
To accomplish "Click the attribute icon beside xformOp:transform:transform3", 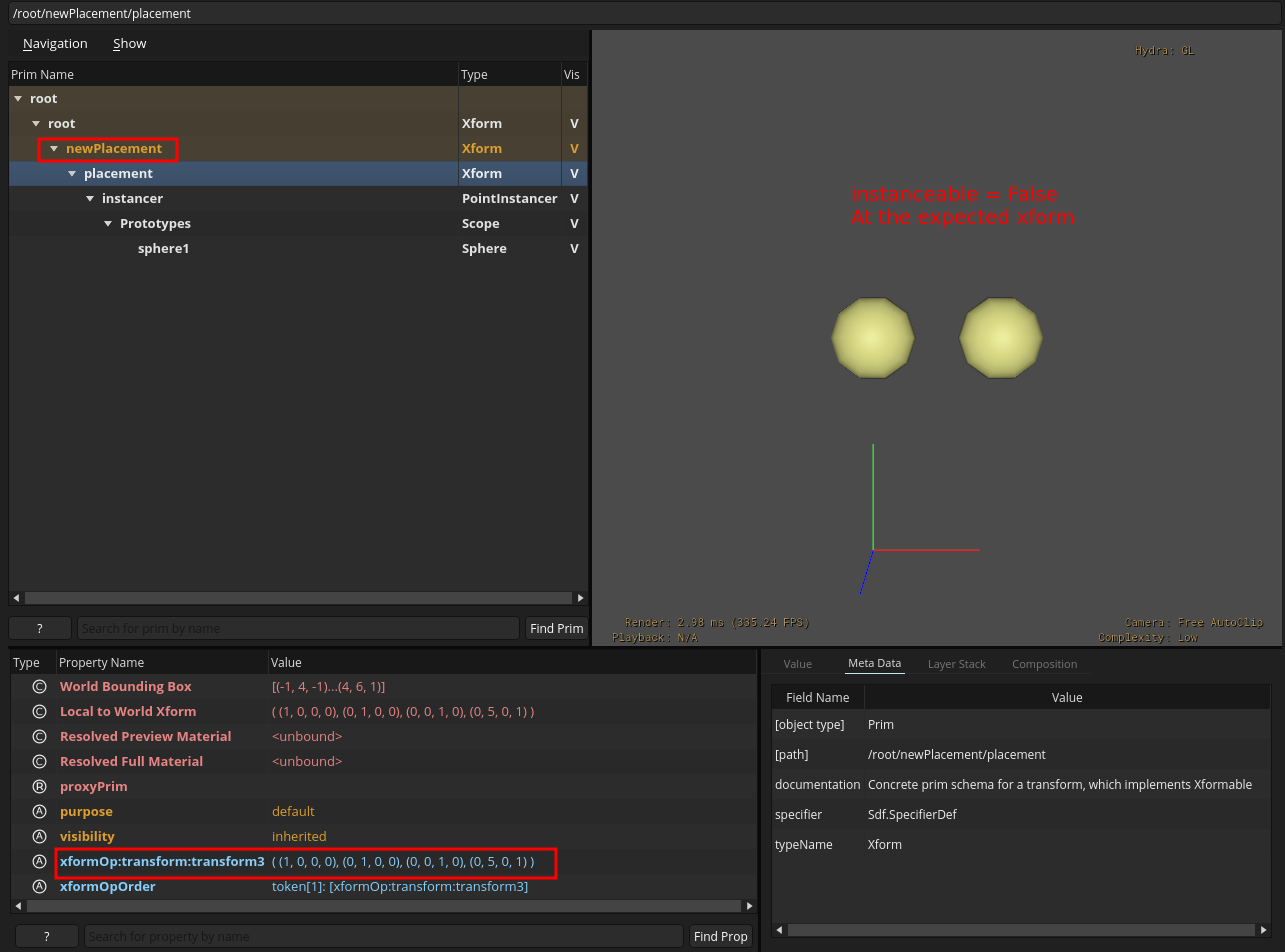I will pos(40,862).
